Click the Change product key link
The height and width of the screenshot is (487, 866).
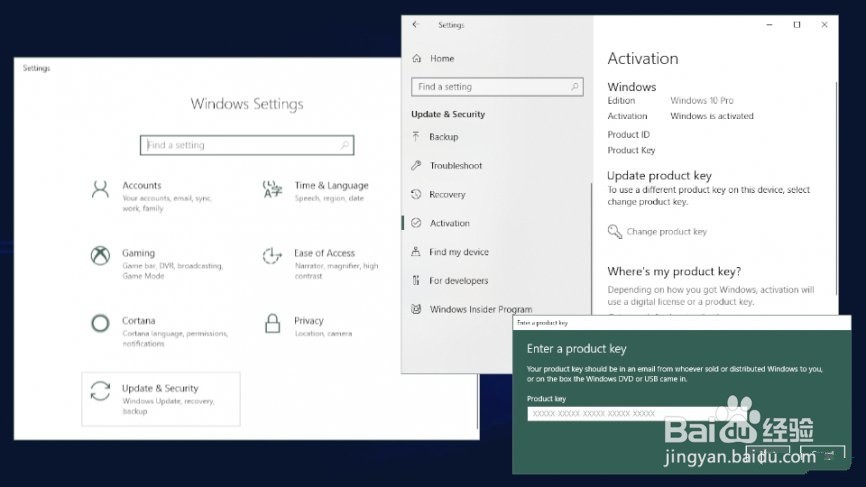point(666,231)
